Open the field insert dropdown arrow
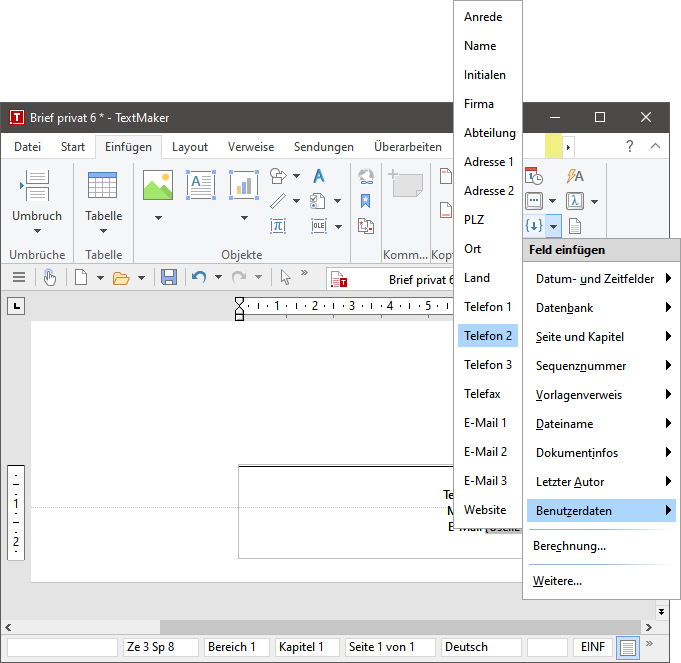681x663 pixels. (x=553, y=226)
